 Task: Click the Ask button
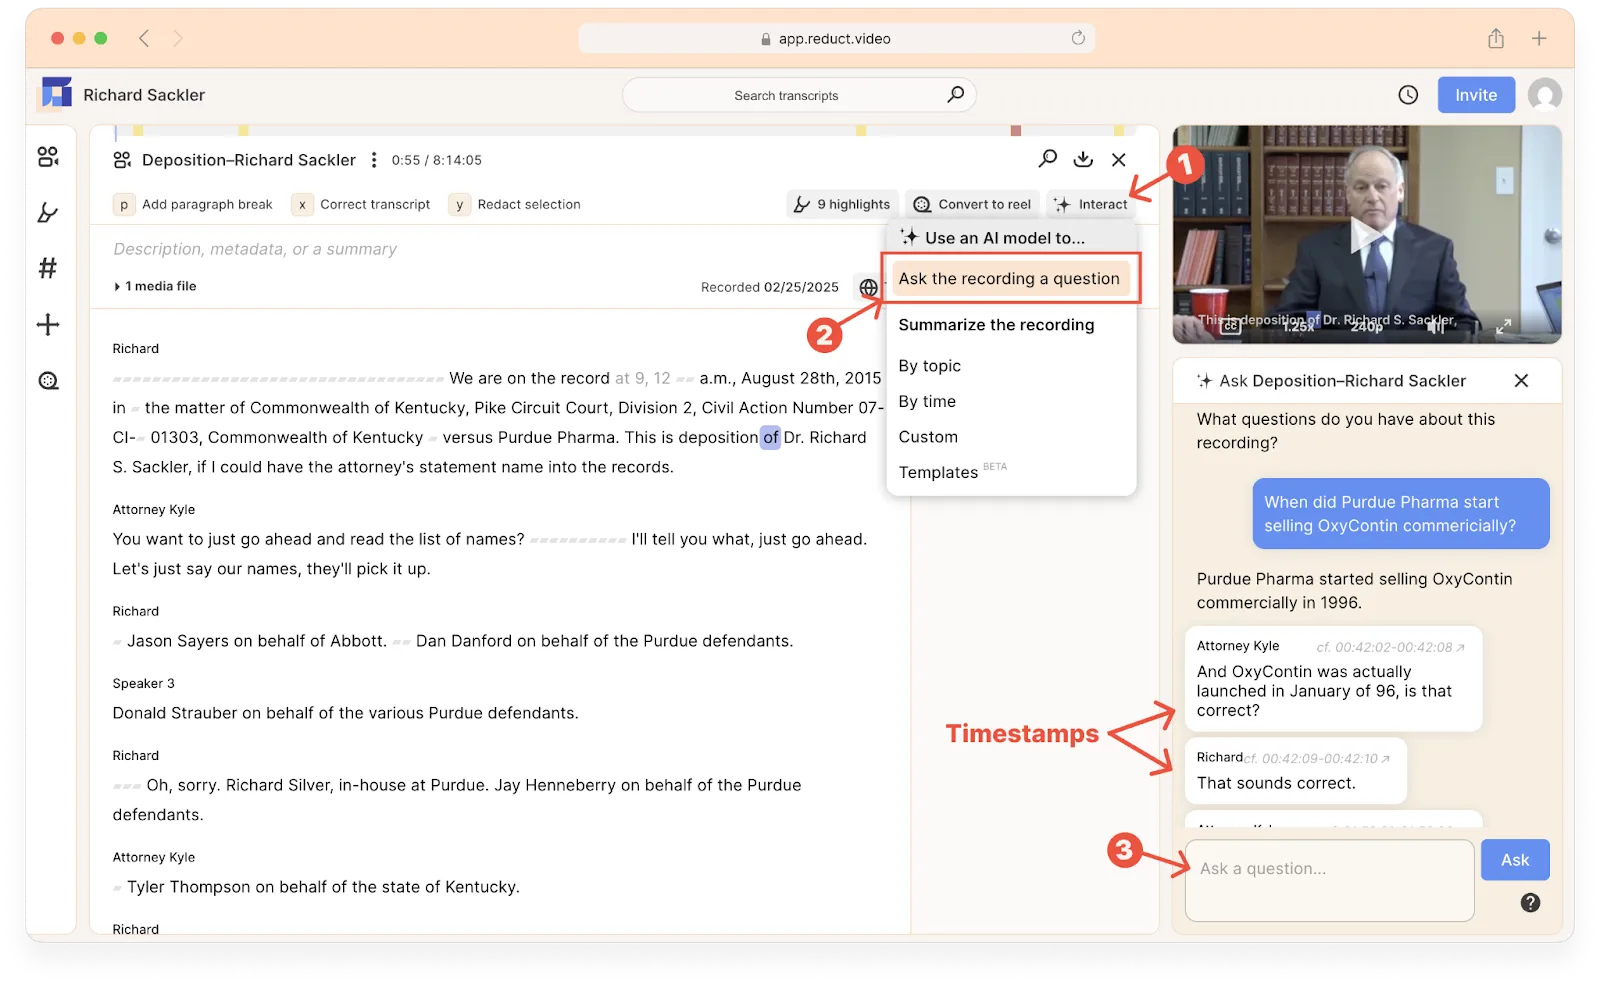(1515, 860)
